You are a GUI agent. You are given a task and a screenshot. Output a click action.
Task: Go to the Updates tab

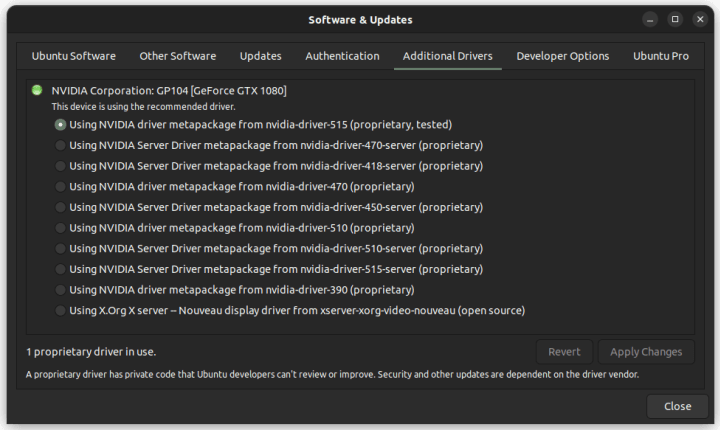click(x=260, y=56)
